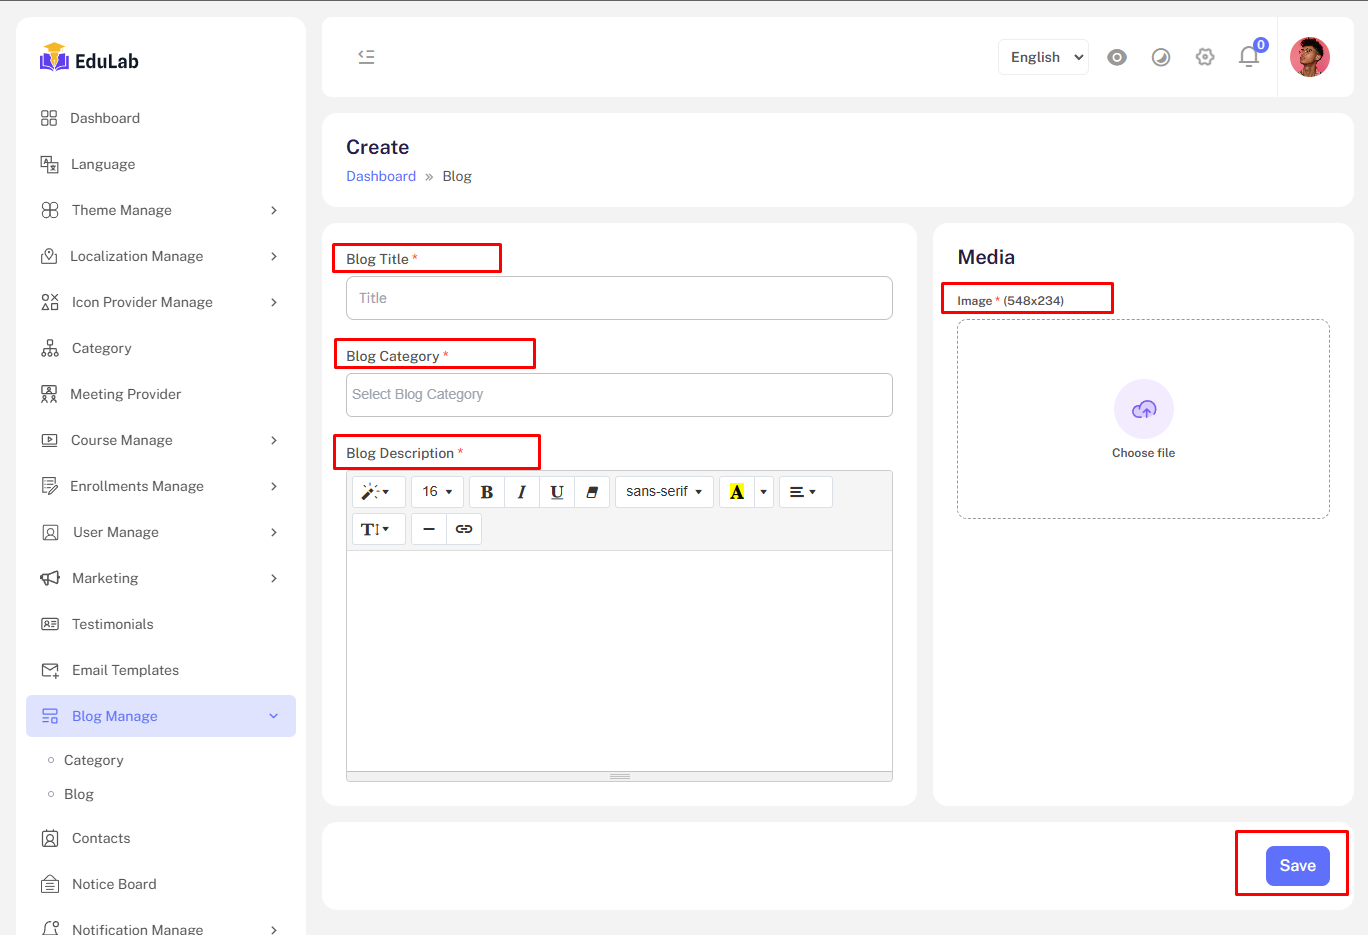
Task: Open the English language dropdown
Action: [x=1043, y=57]
